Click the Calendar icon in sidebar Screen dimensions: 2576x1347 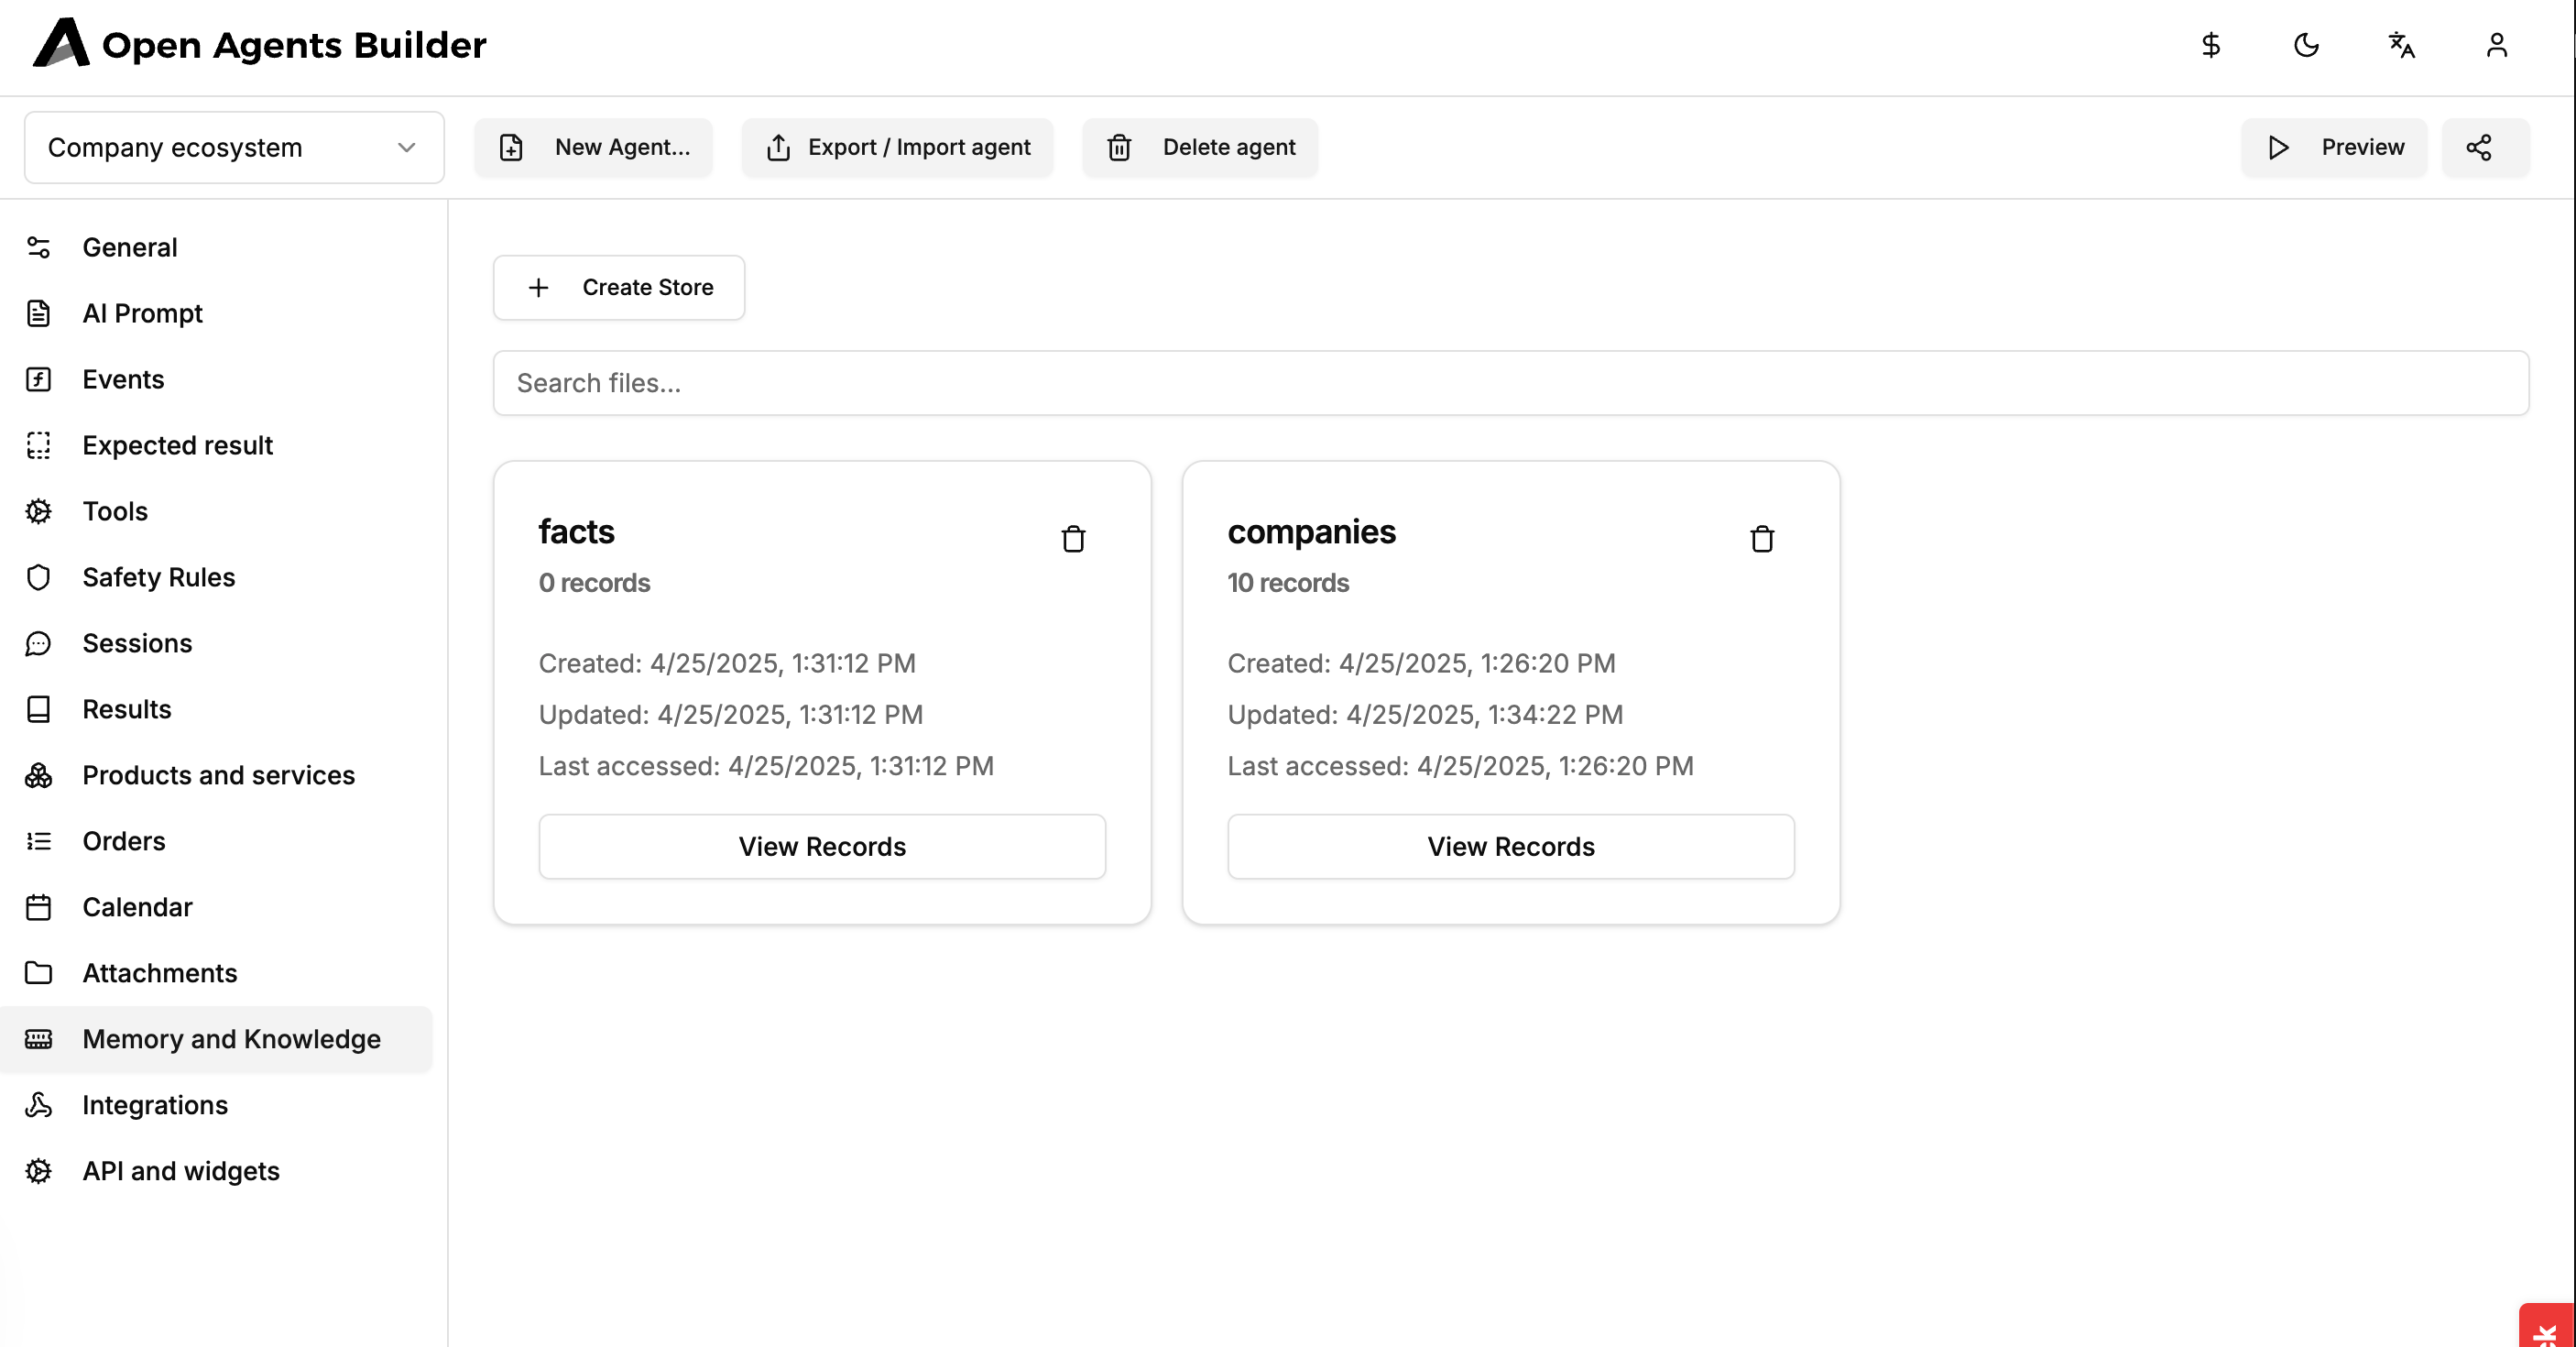pos(38,907)
